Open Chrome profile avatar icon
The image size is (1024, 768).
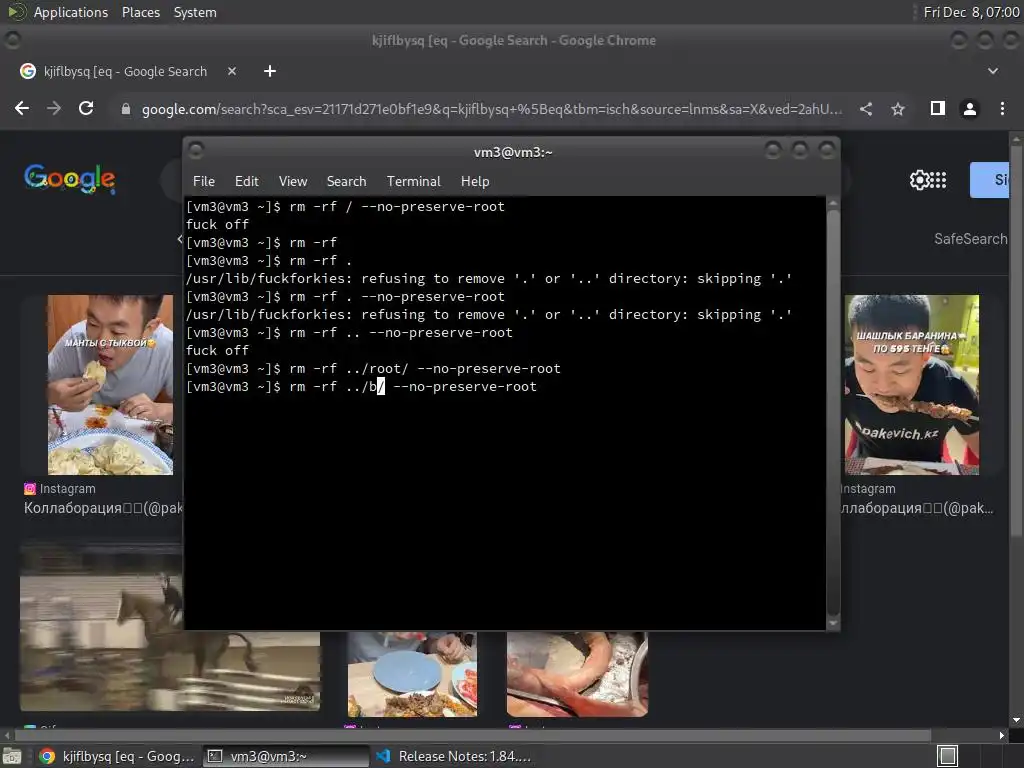970,109
